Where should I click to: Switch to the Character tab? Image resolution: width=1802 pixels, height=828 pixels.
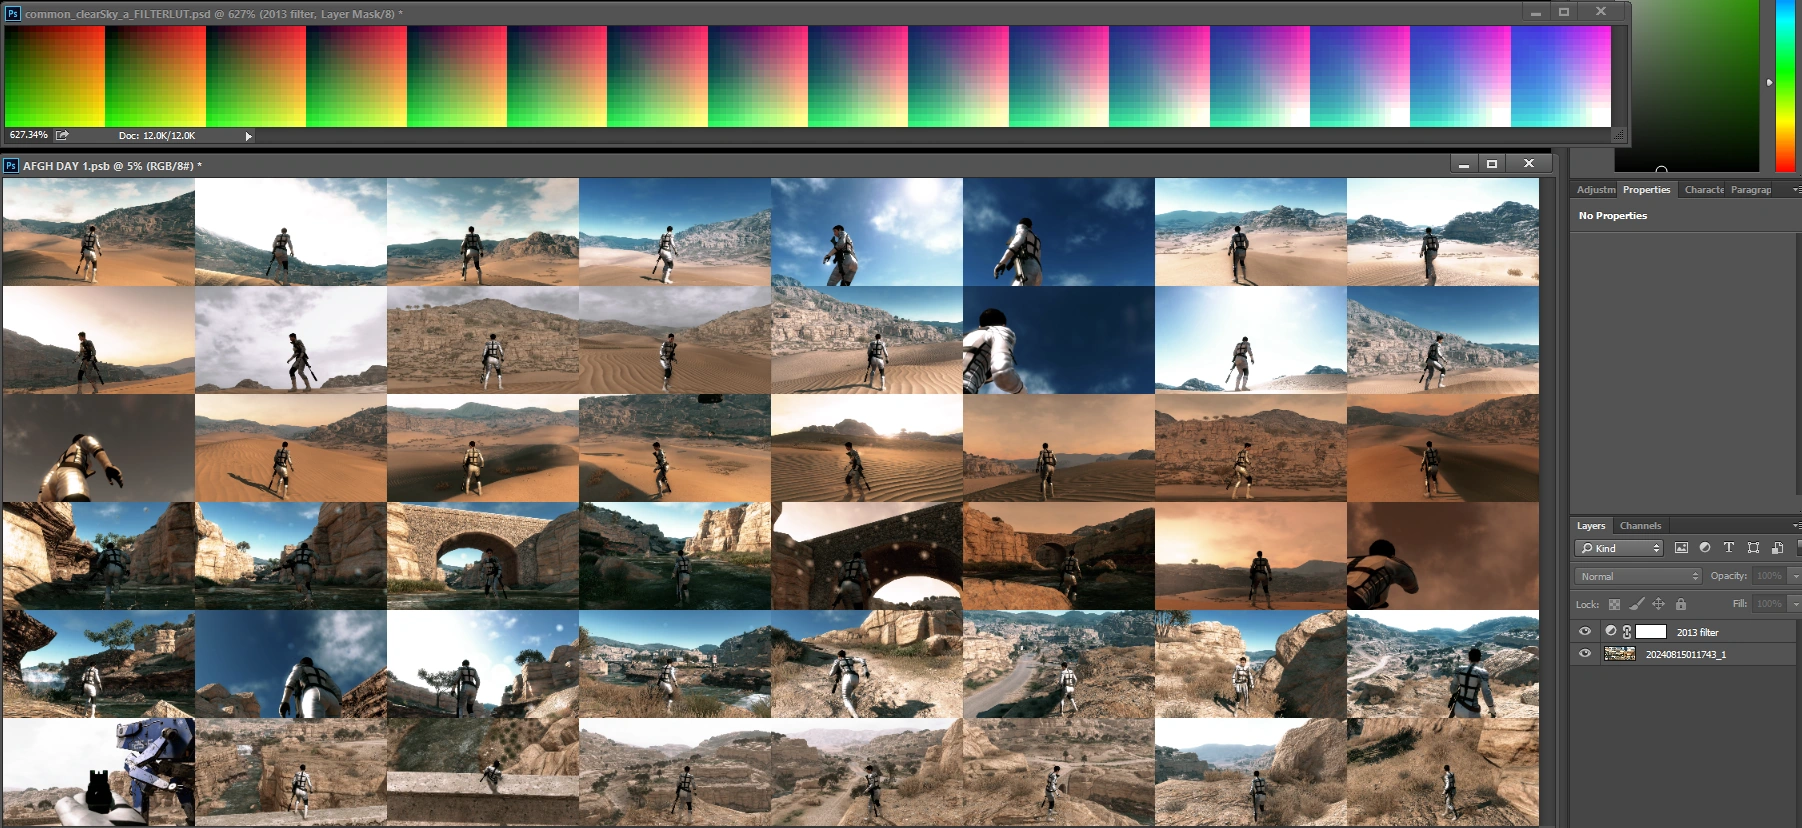coord(1703,189)
